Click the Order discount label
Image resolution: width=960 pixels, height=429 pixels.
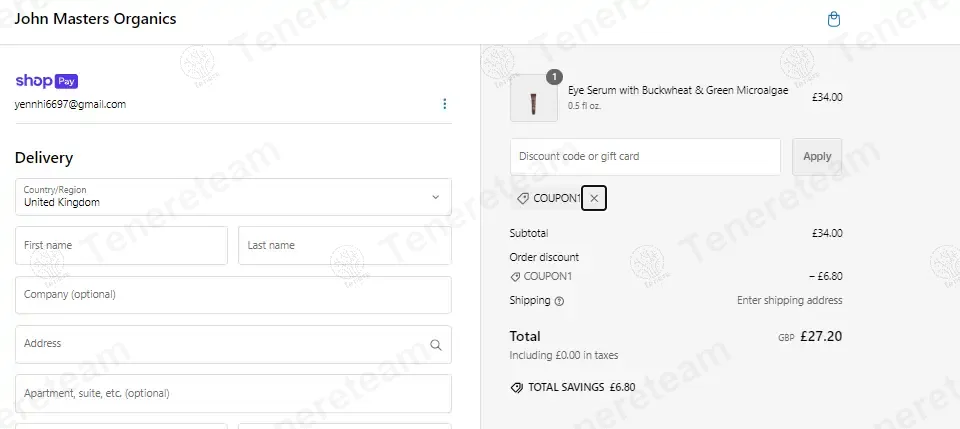[544, 257]
